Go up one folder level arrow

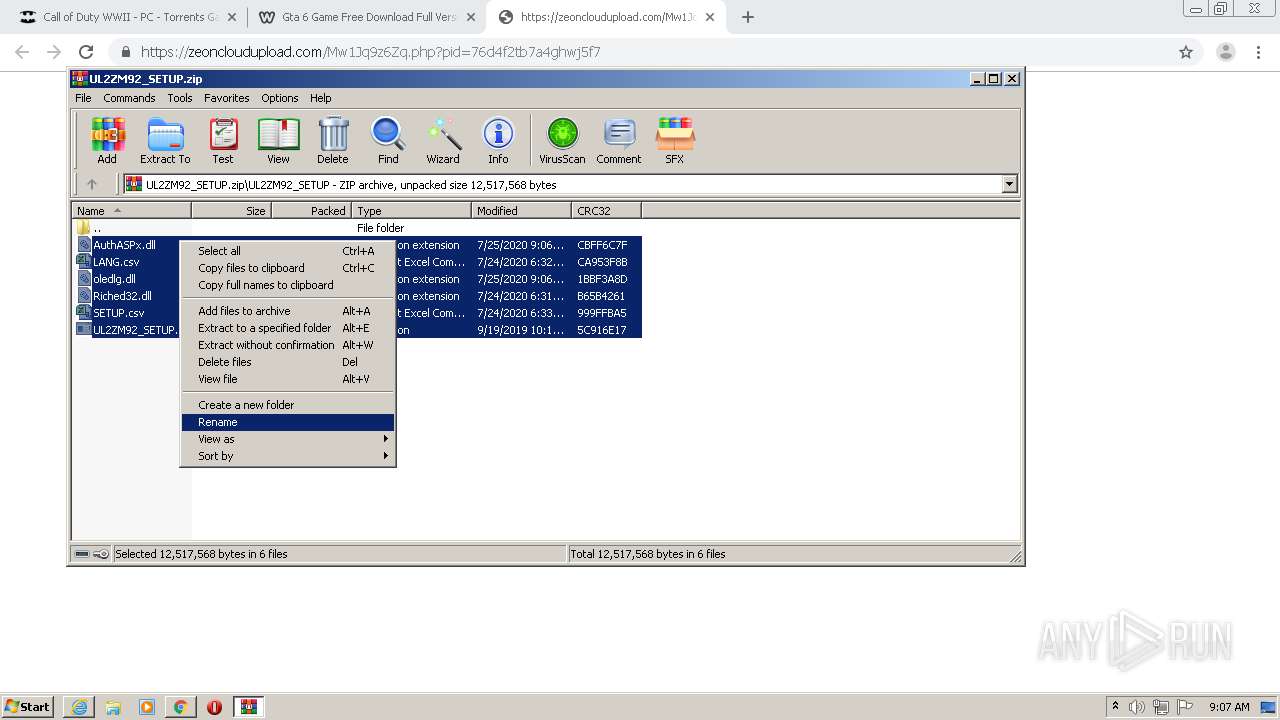pos(92,184)
